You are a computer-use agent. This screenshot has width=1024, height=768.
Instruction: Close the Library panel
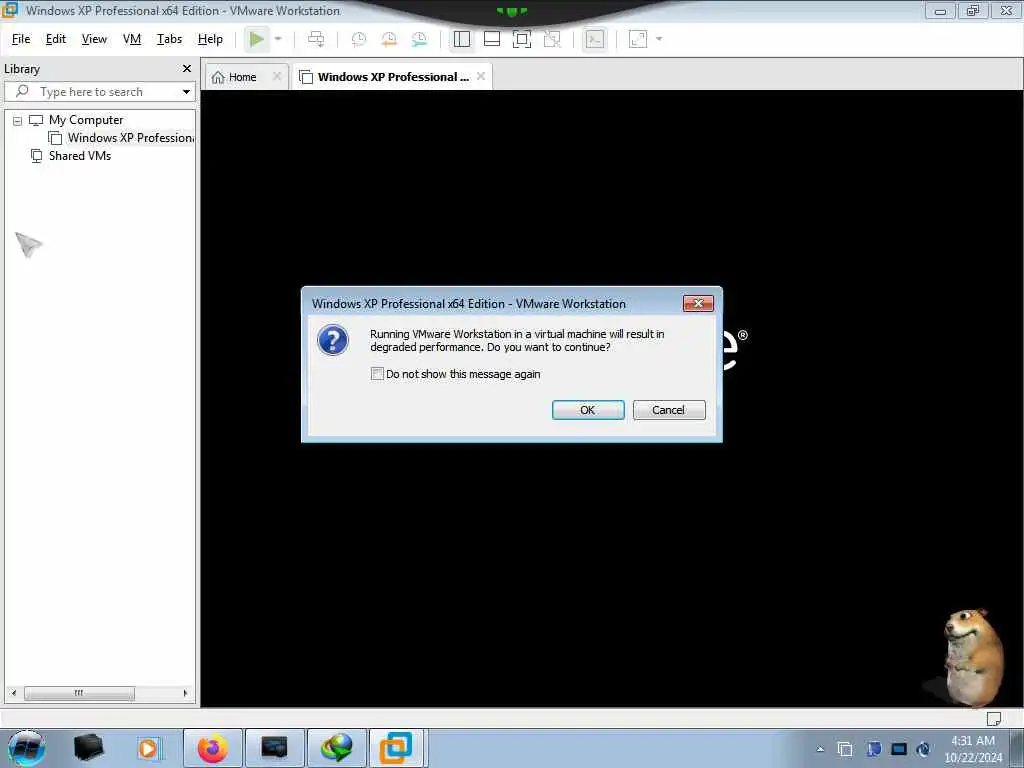(x=187, y=69)
